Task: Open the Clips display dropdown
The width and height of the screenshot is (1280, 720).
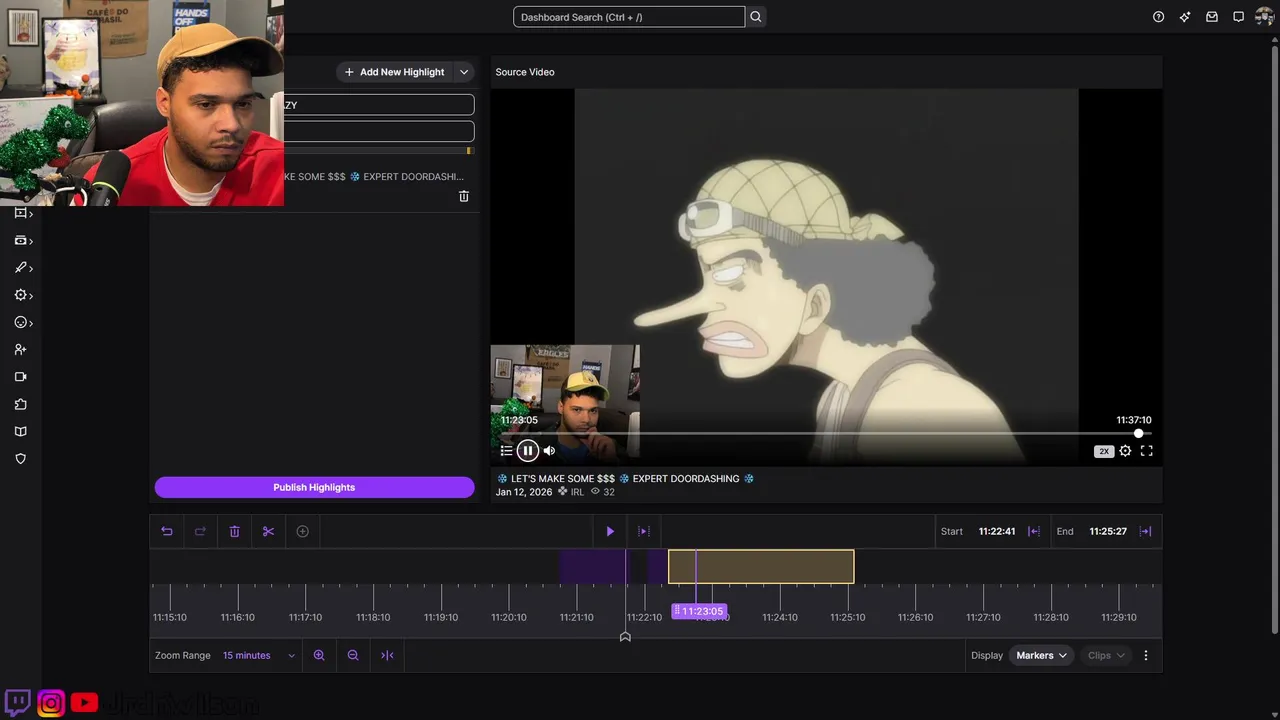Action: [x=1106, y=655]
